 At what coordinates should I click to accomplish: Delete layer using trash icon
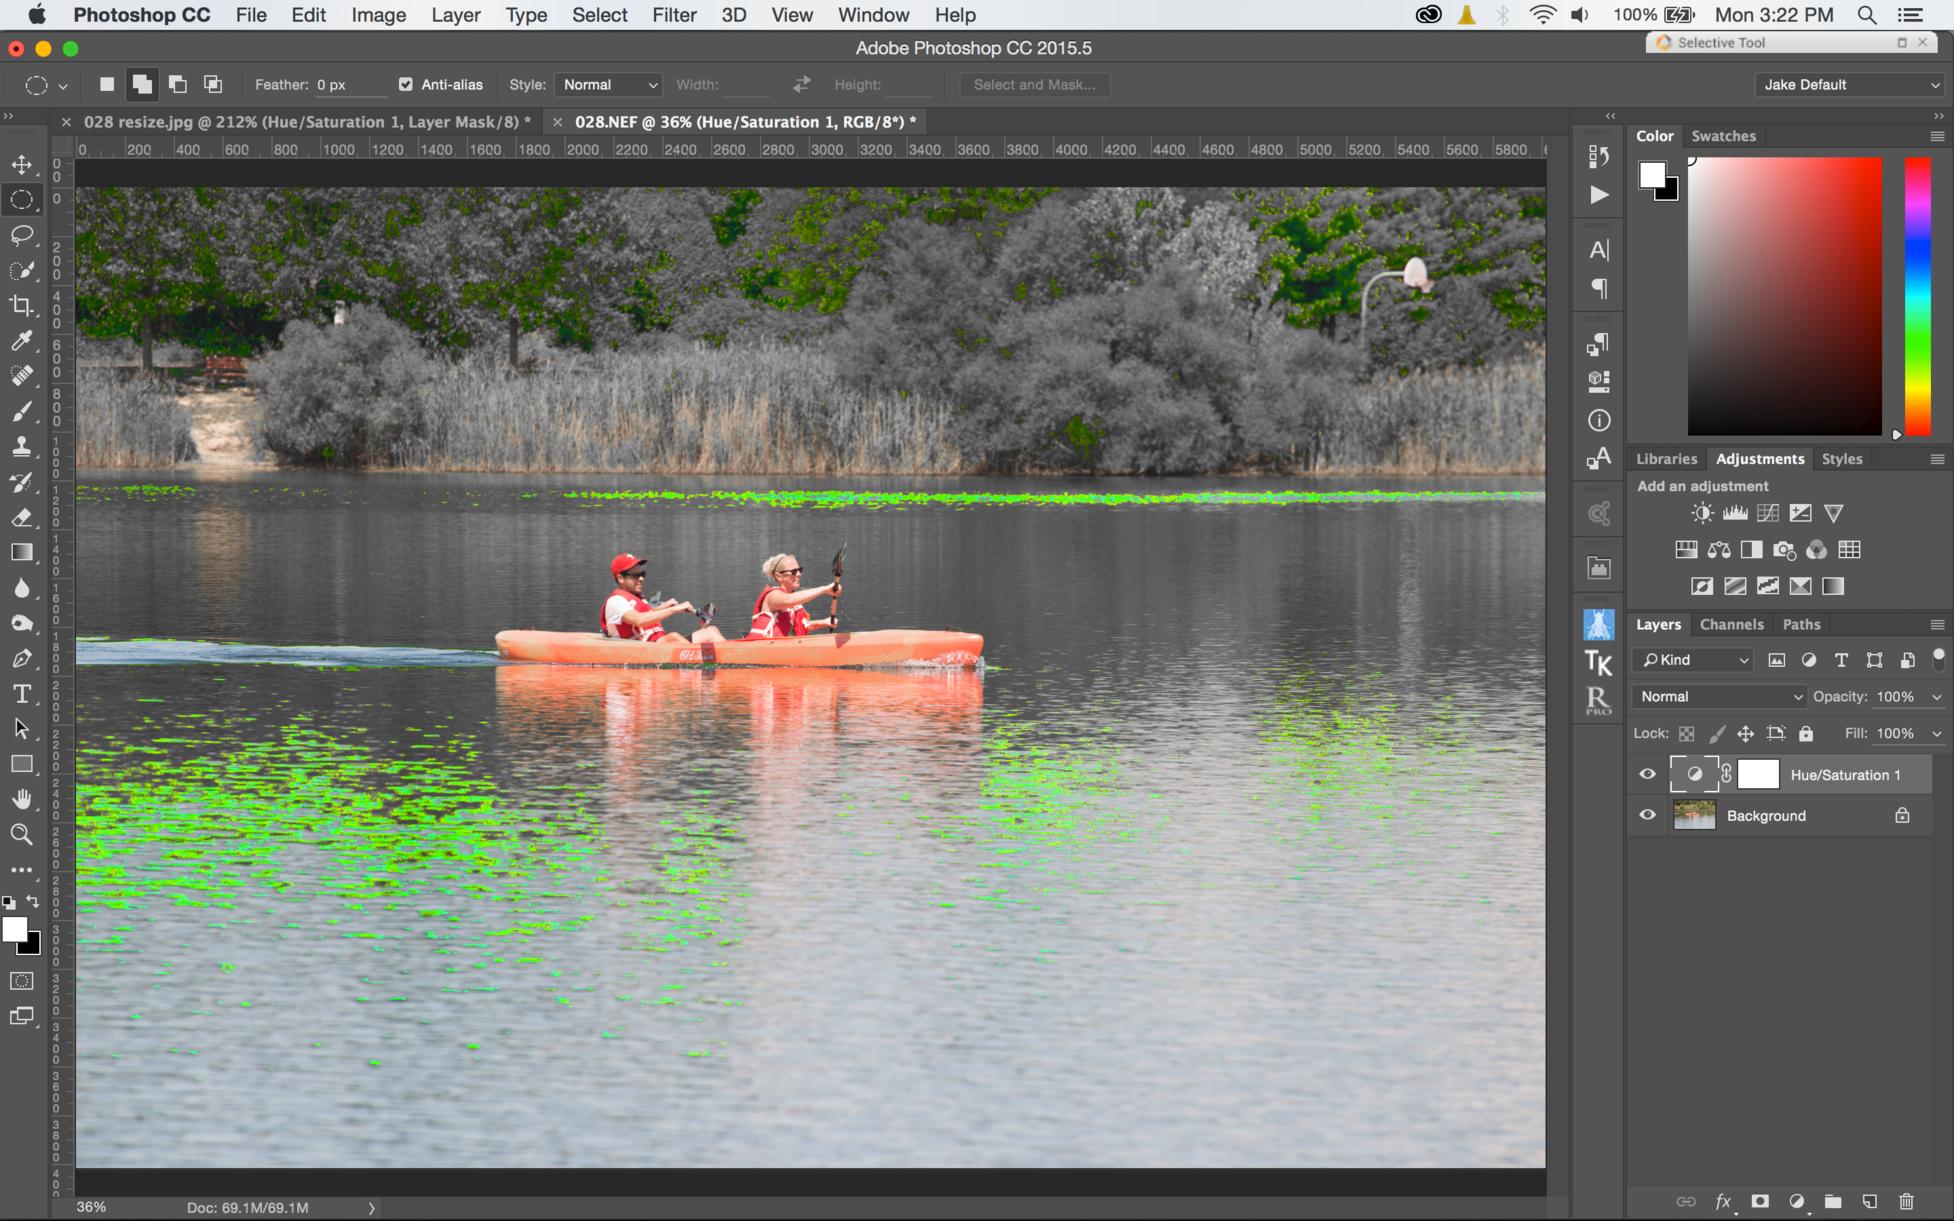click(1906, 1201)
